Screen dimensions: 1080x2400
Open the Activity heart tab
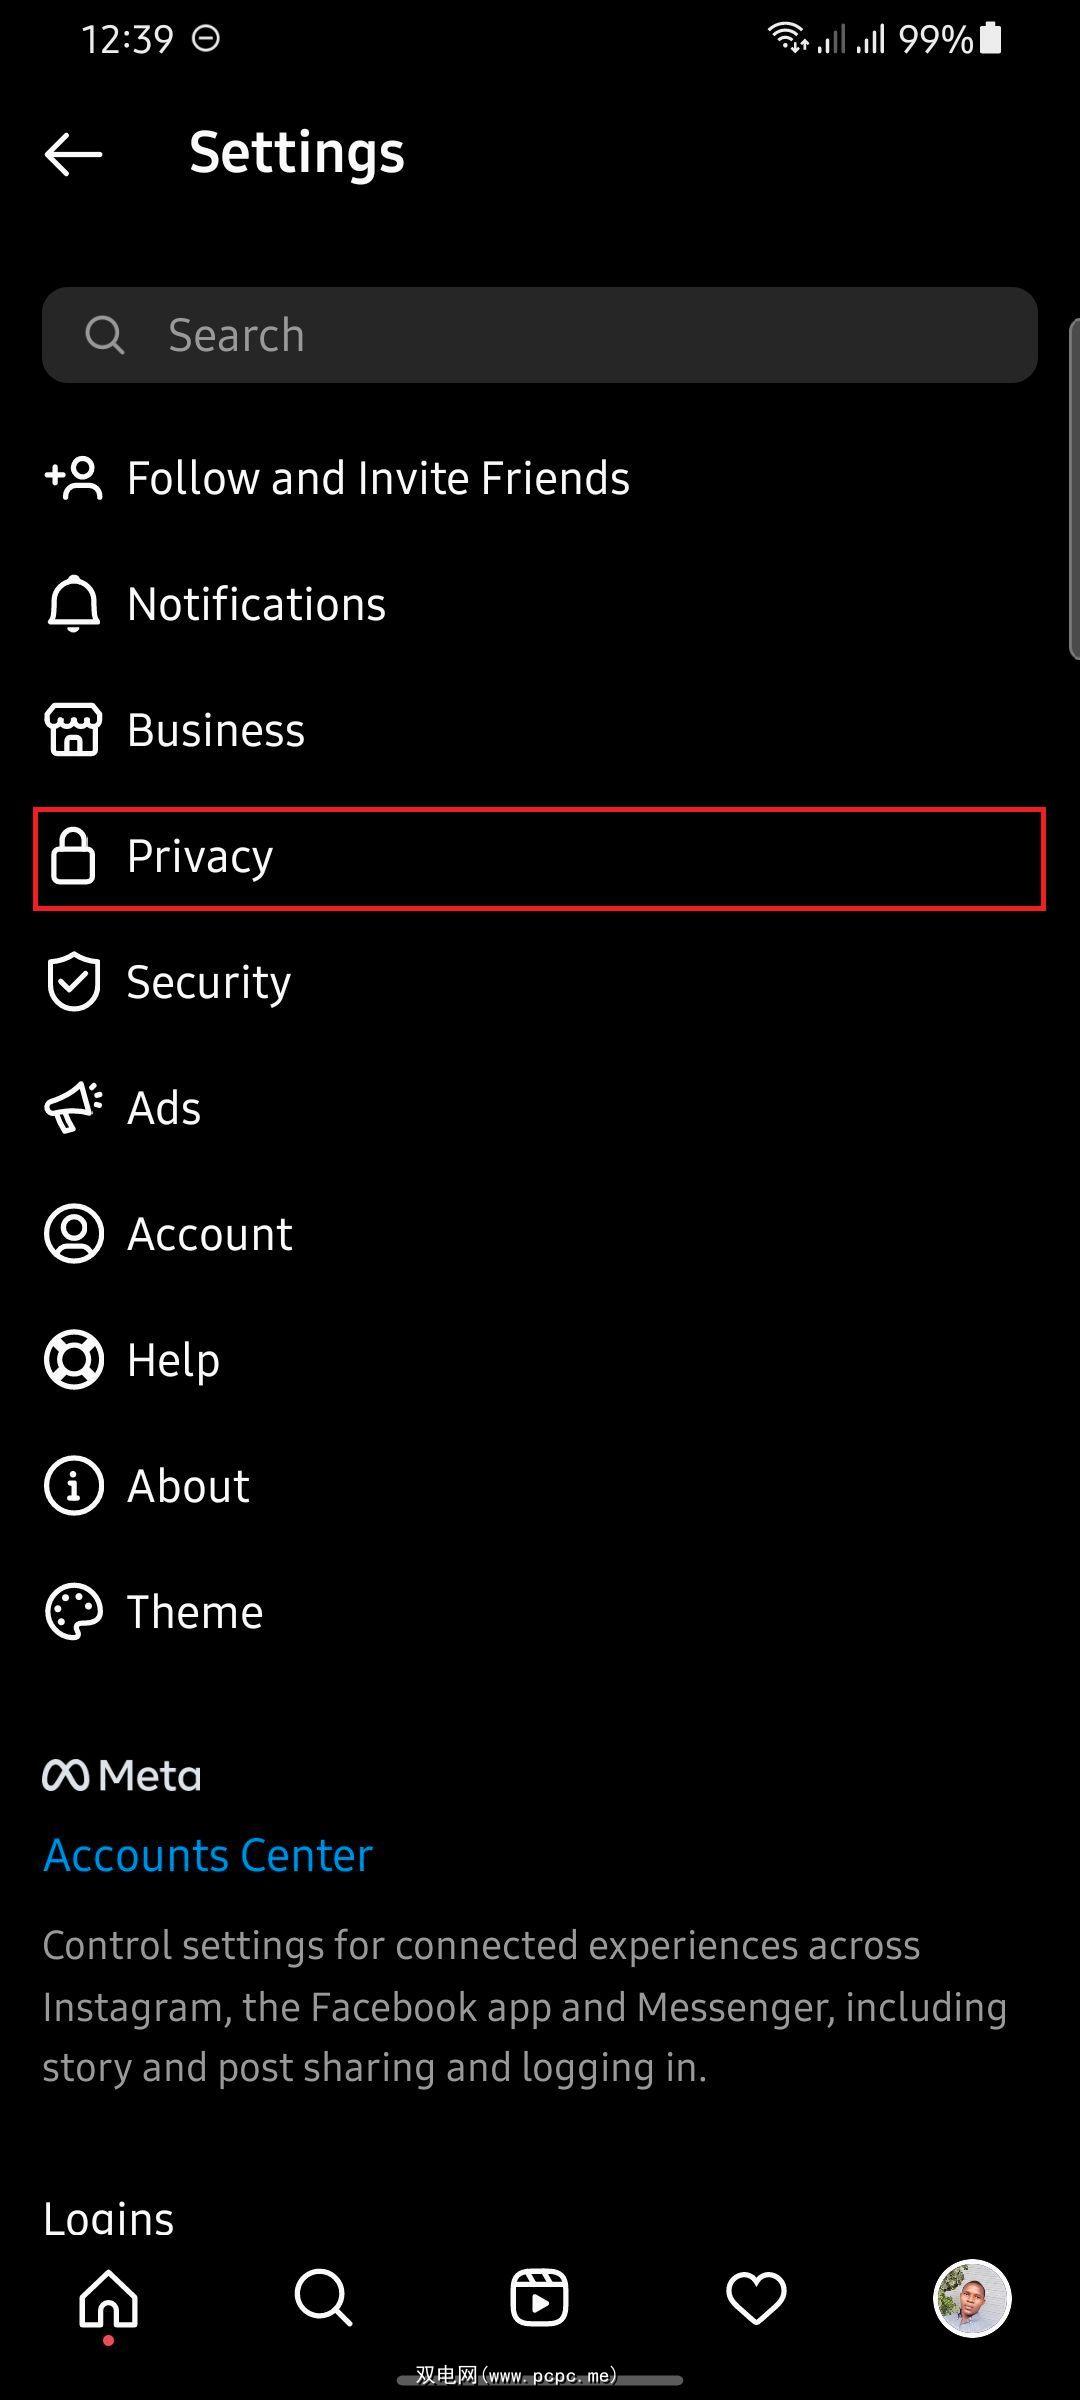(x=756, y=2298)
